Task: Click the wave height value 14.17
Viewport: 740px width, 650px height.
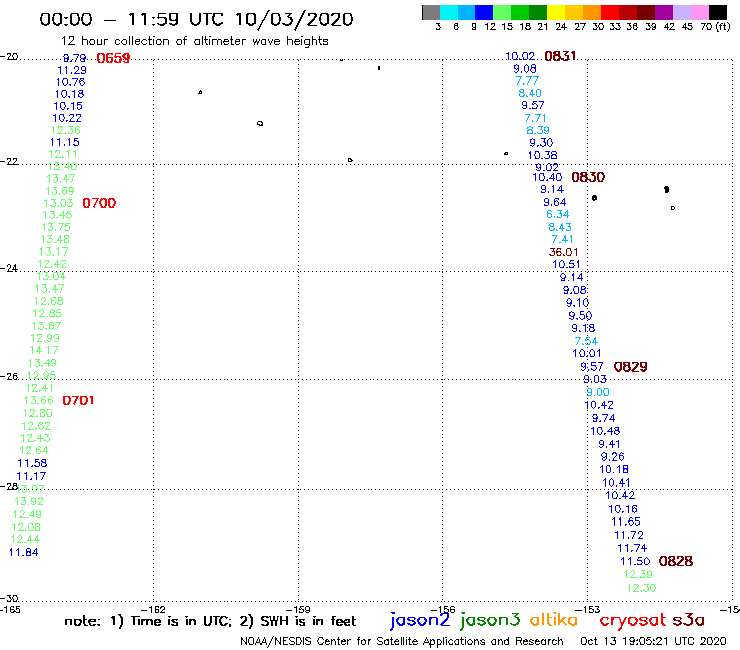Action: tap(44, 350)
